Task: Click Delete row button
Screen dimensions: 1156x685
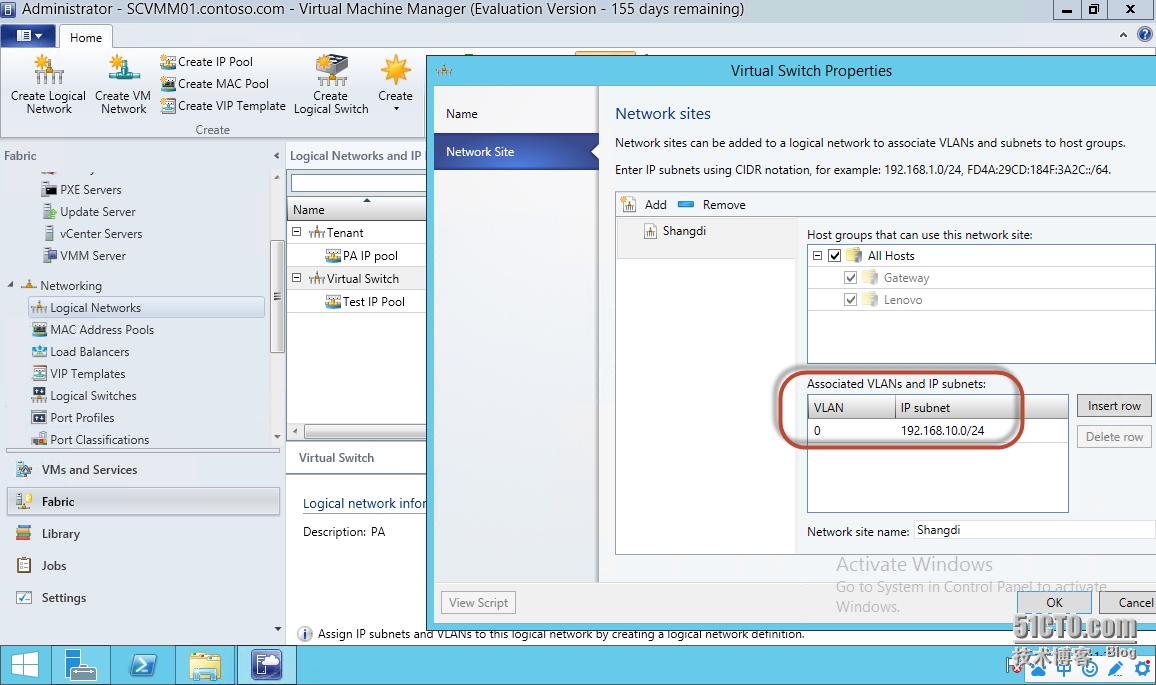Action: 1114,437
